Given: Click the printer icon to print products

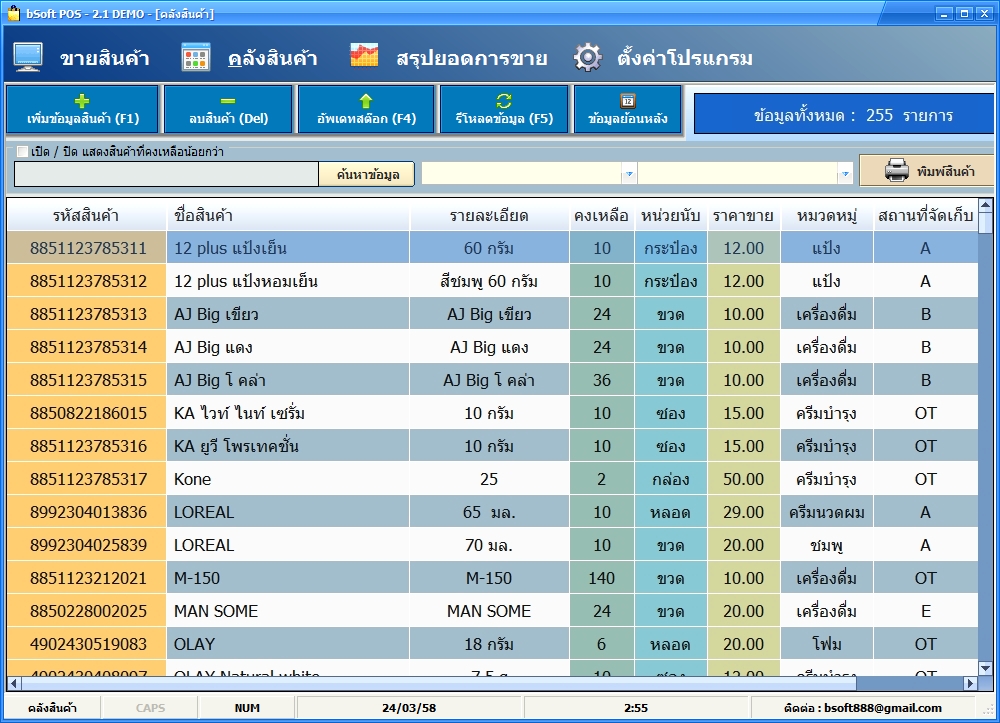Looking at the screenshot, I should click(x=896, y=171).
